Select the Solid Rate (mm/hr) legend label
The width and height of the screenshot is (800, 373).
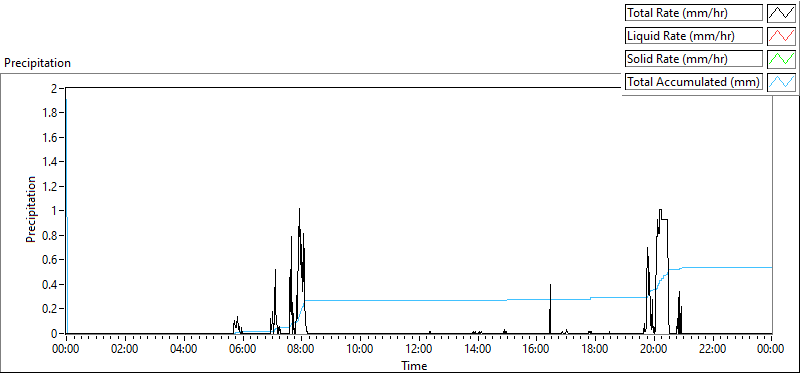694,59
